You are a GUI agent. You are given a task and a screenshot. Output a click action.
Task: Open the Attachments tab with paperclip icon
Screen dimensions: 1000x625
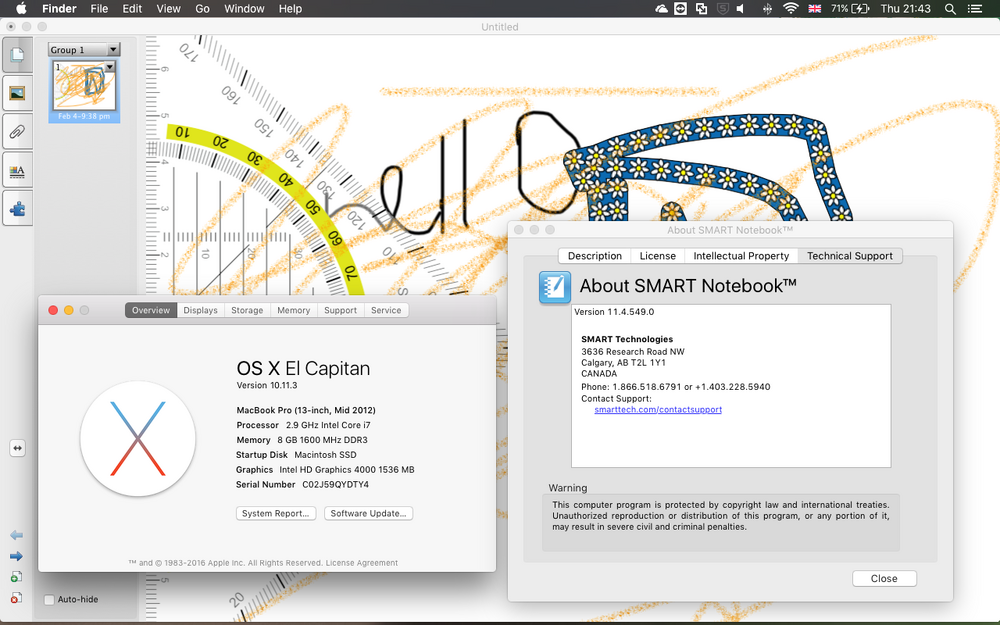pos(17,131)
